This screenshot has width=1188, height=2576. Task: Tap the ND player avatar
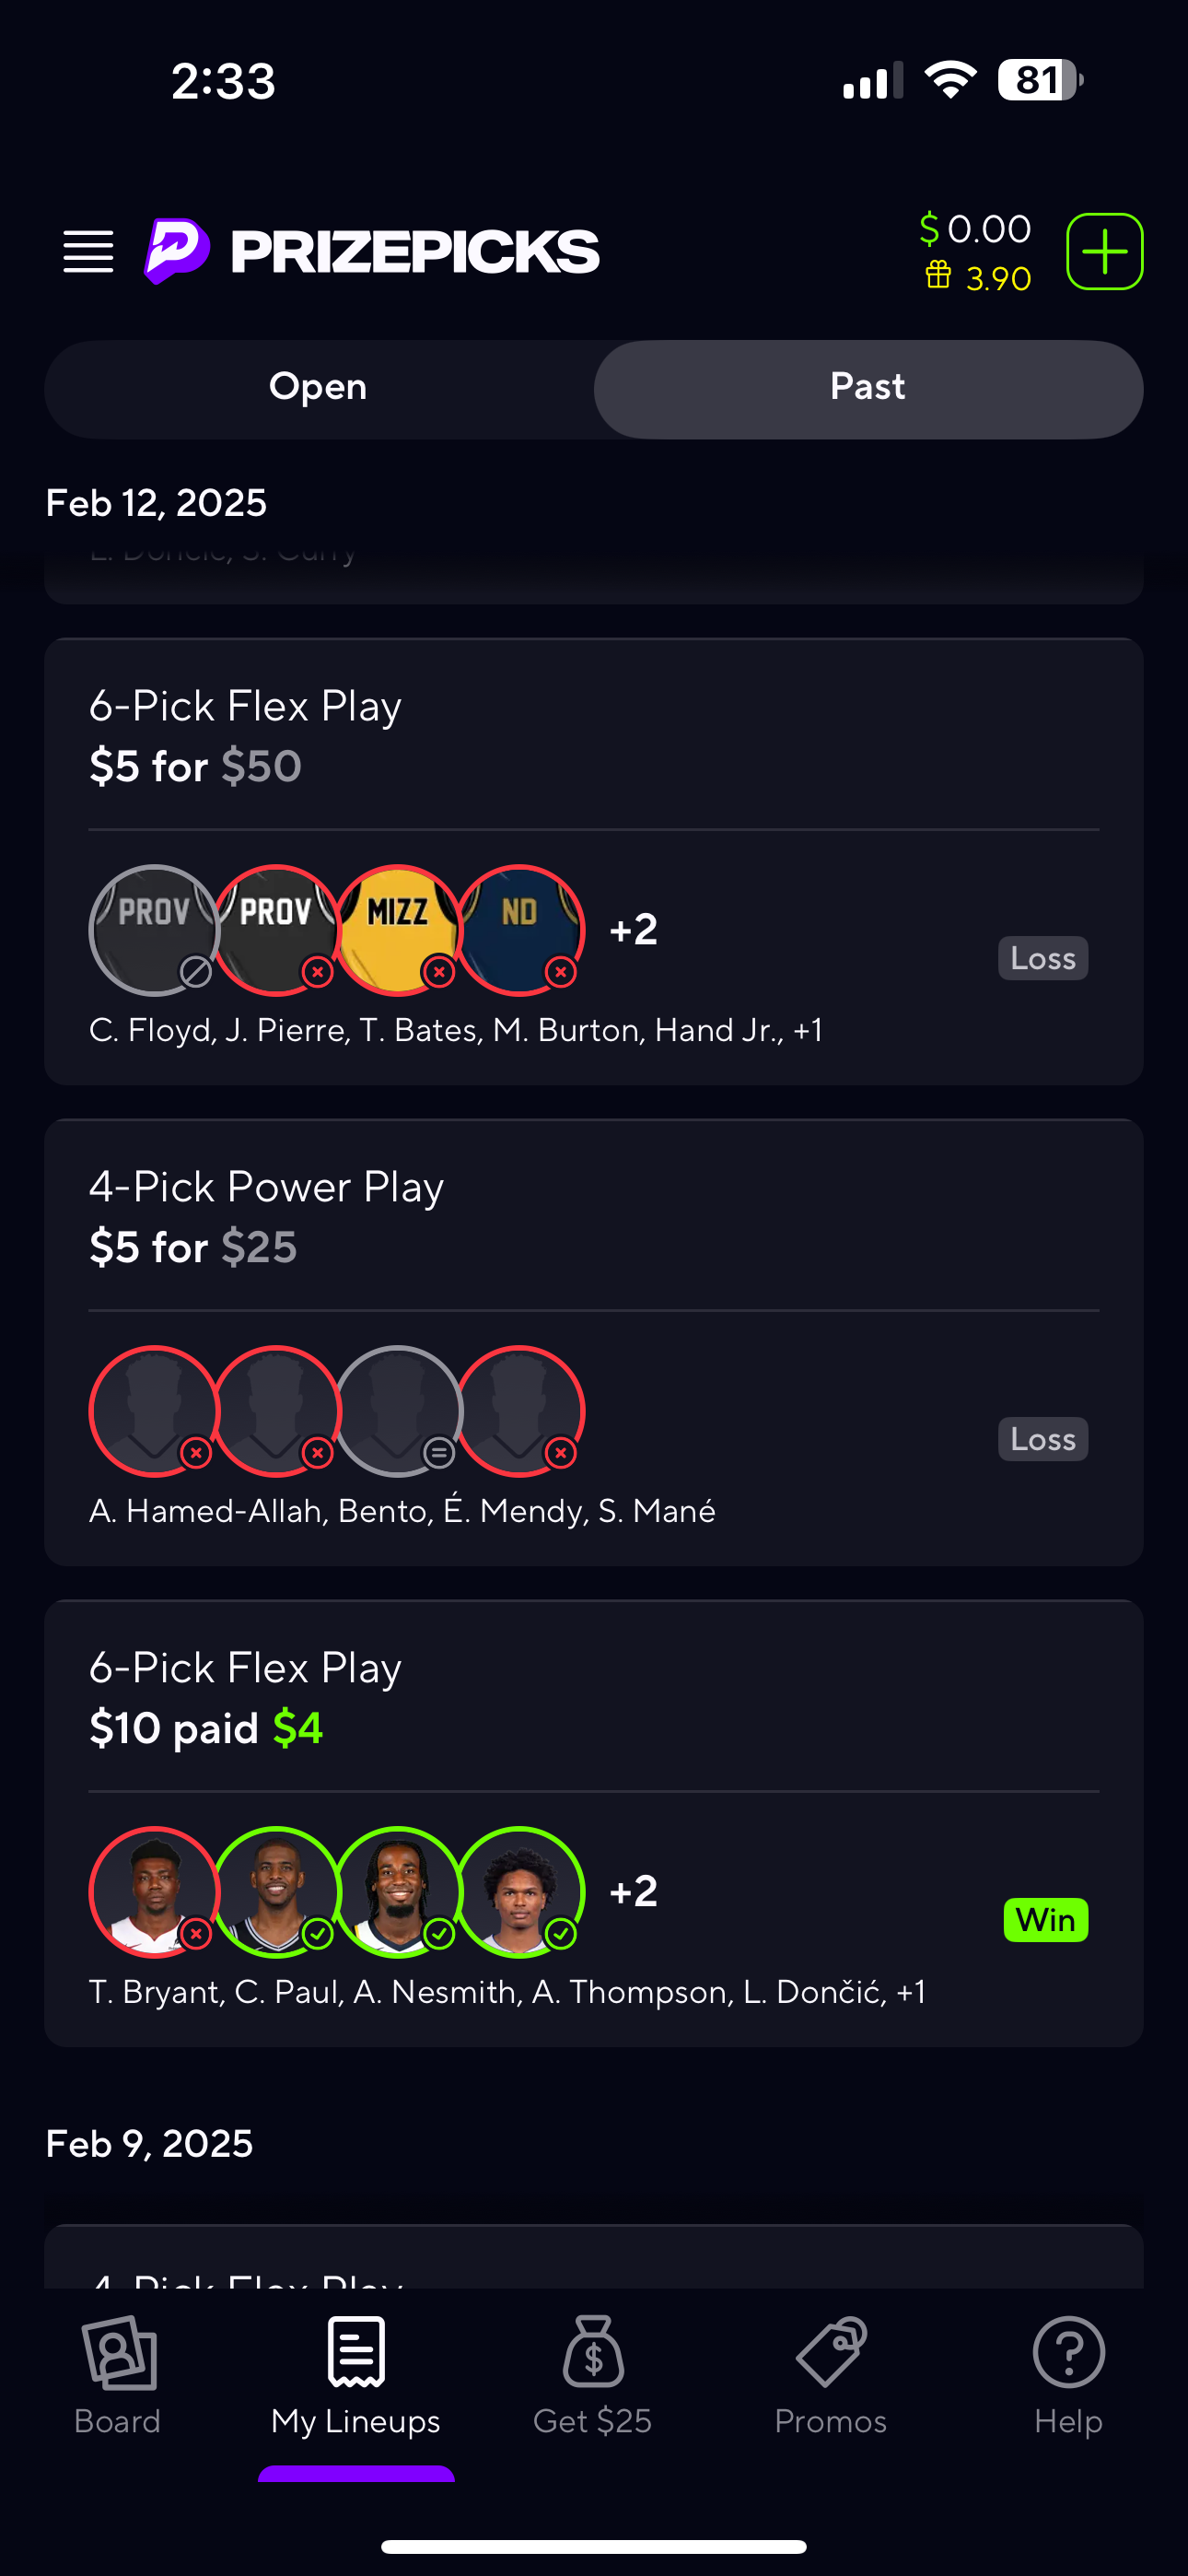(x=520, y=930)
